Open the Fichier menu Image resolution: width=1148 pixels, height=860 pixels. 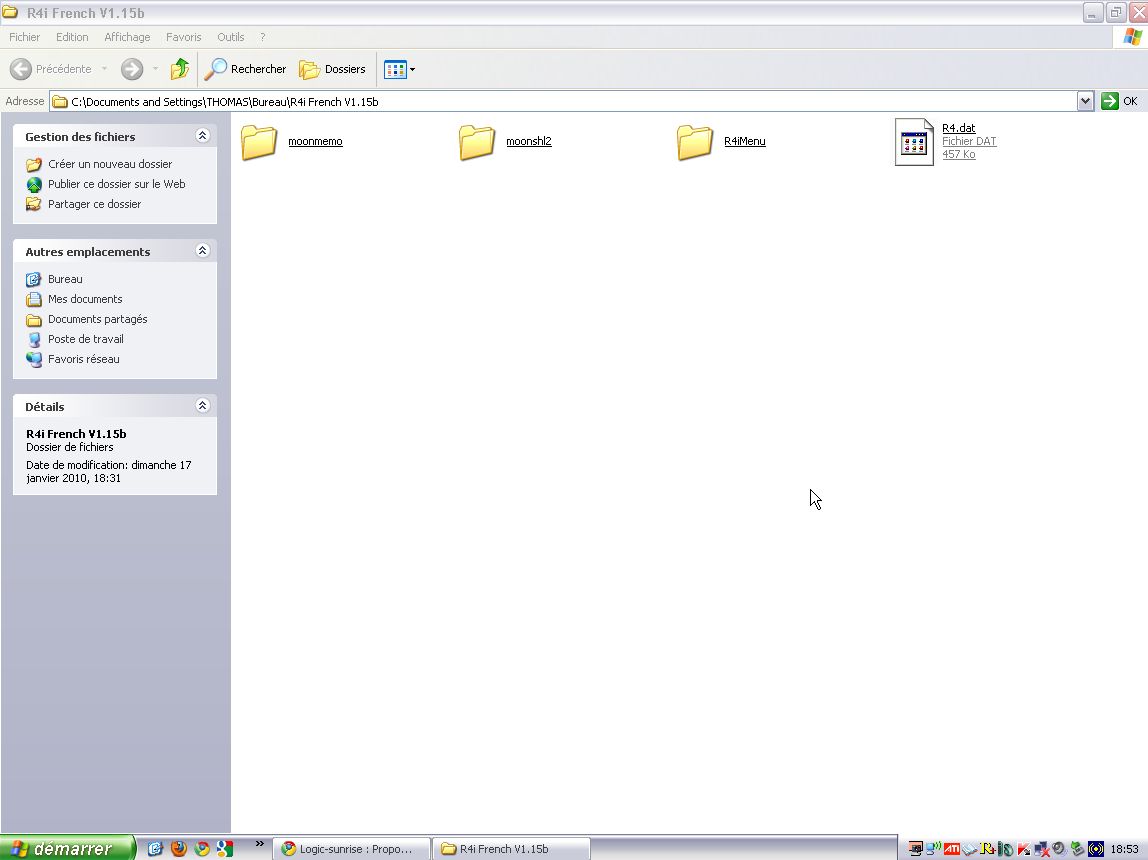pos(24,37)
